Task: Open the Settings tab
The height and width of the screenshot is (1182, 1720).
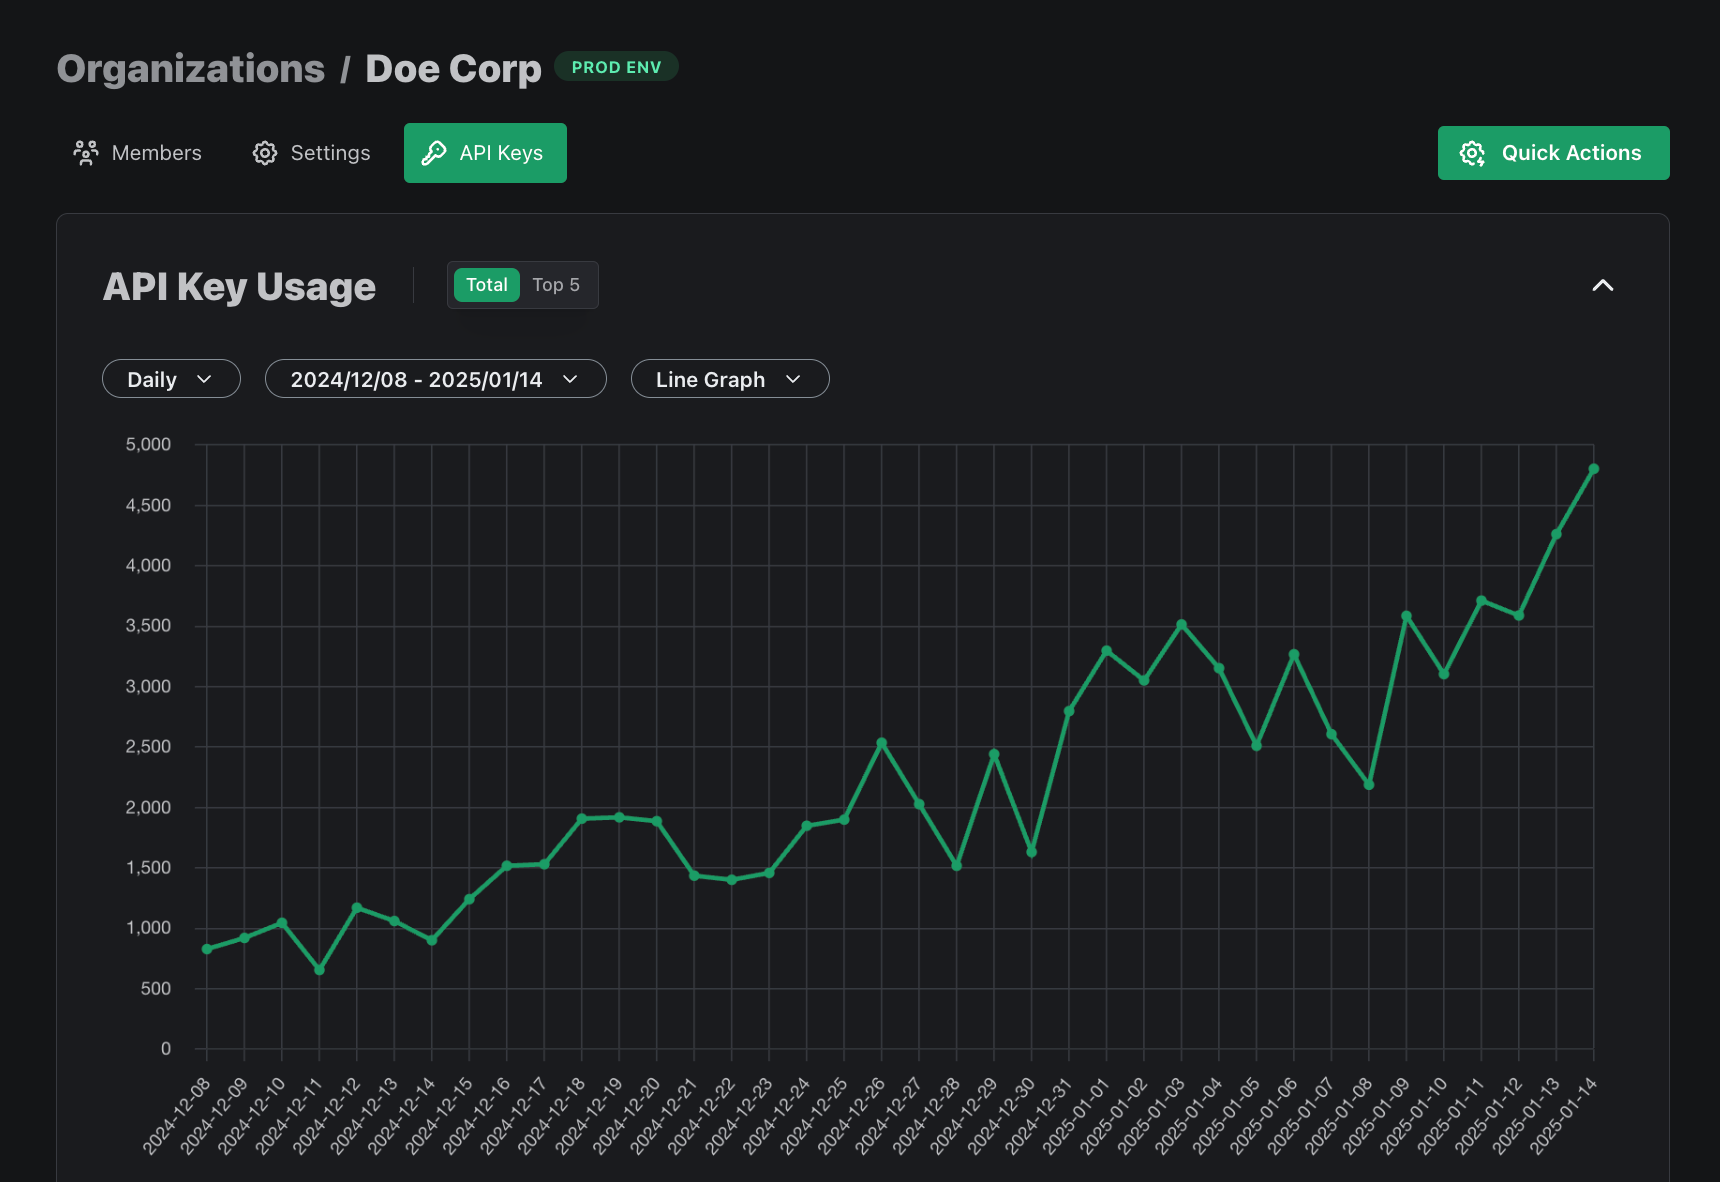Action: coord(311,153)
